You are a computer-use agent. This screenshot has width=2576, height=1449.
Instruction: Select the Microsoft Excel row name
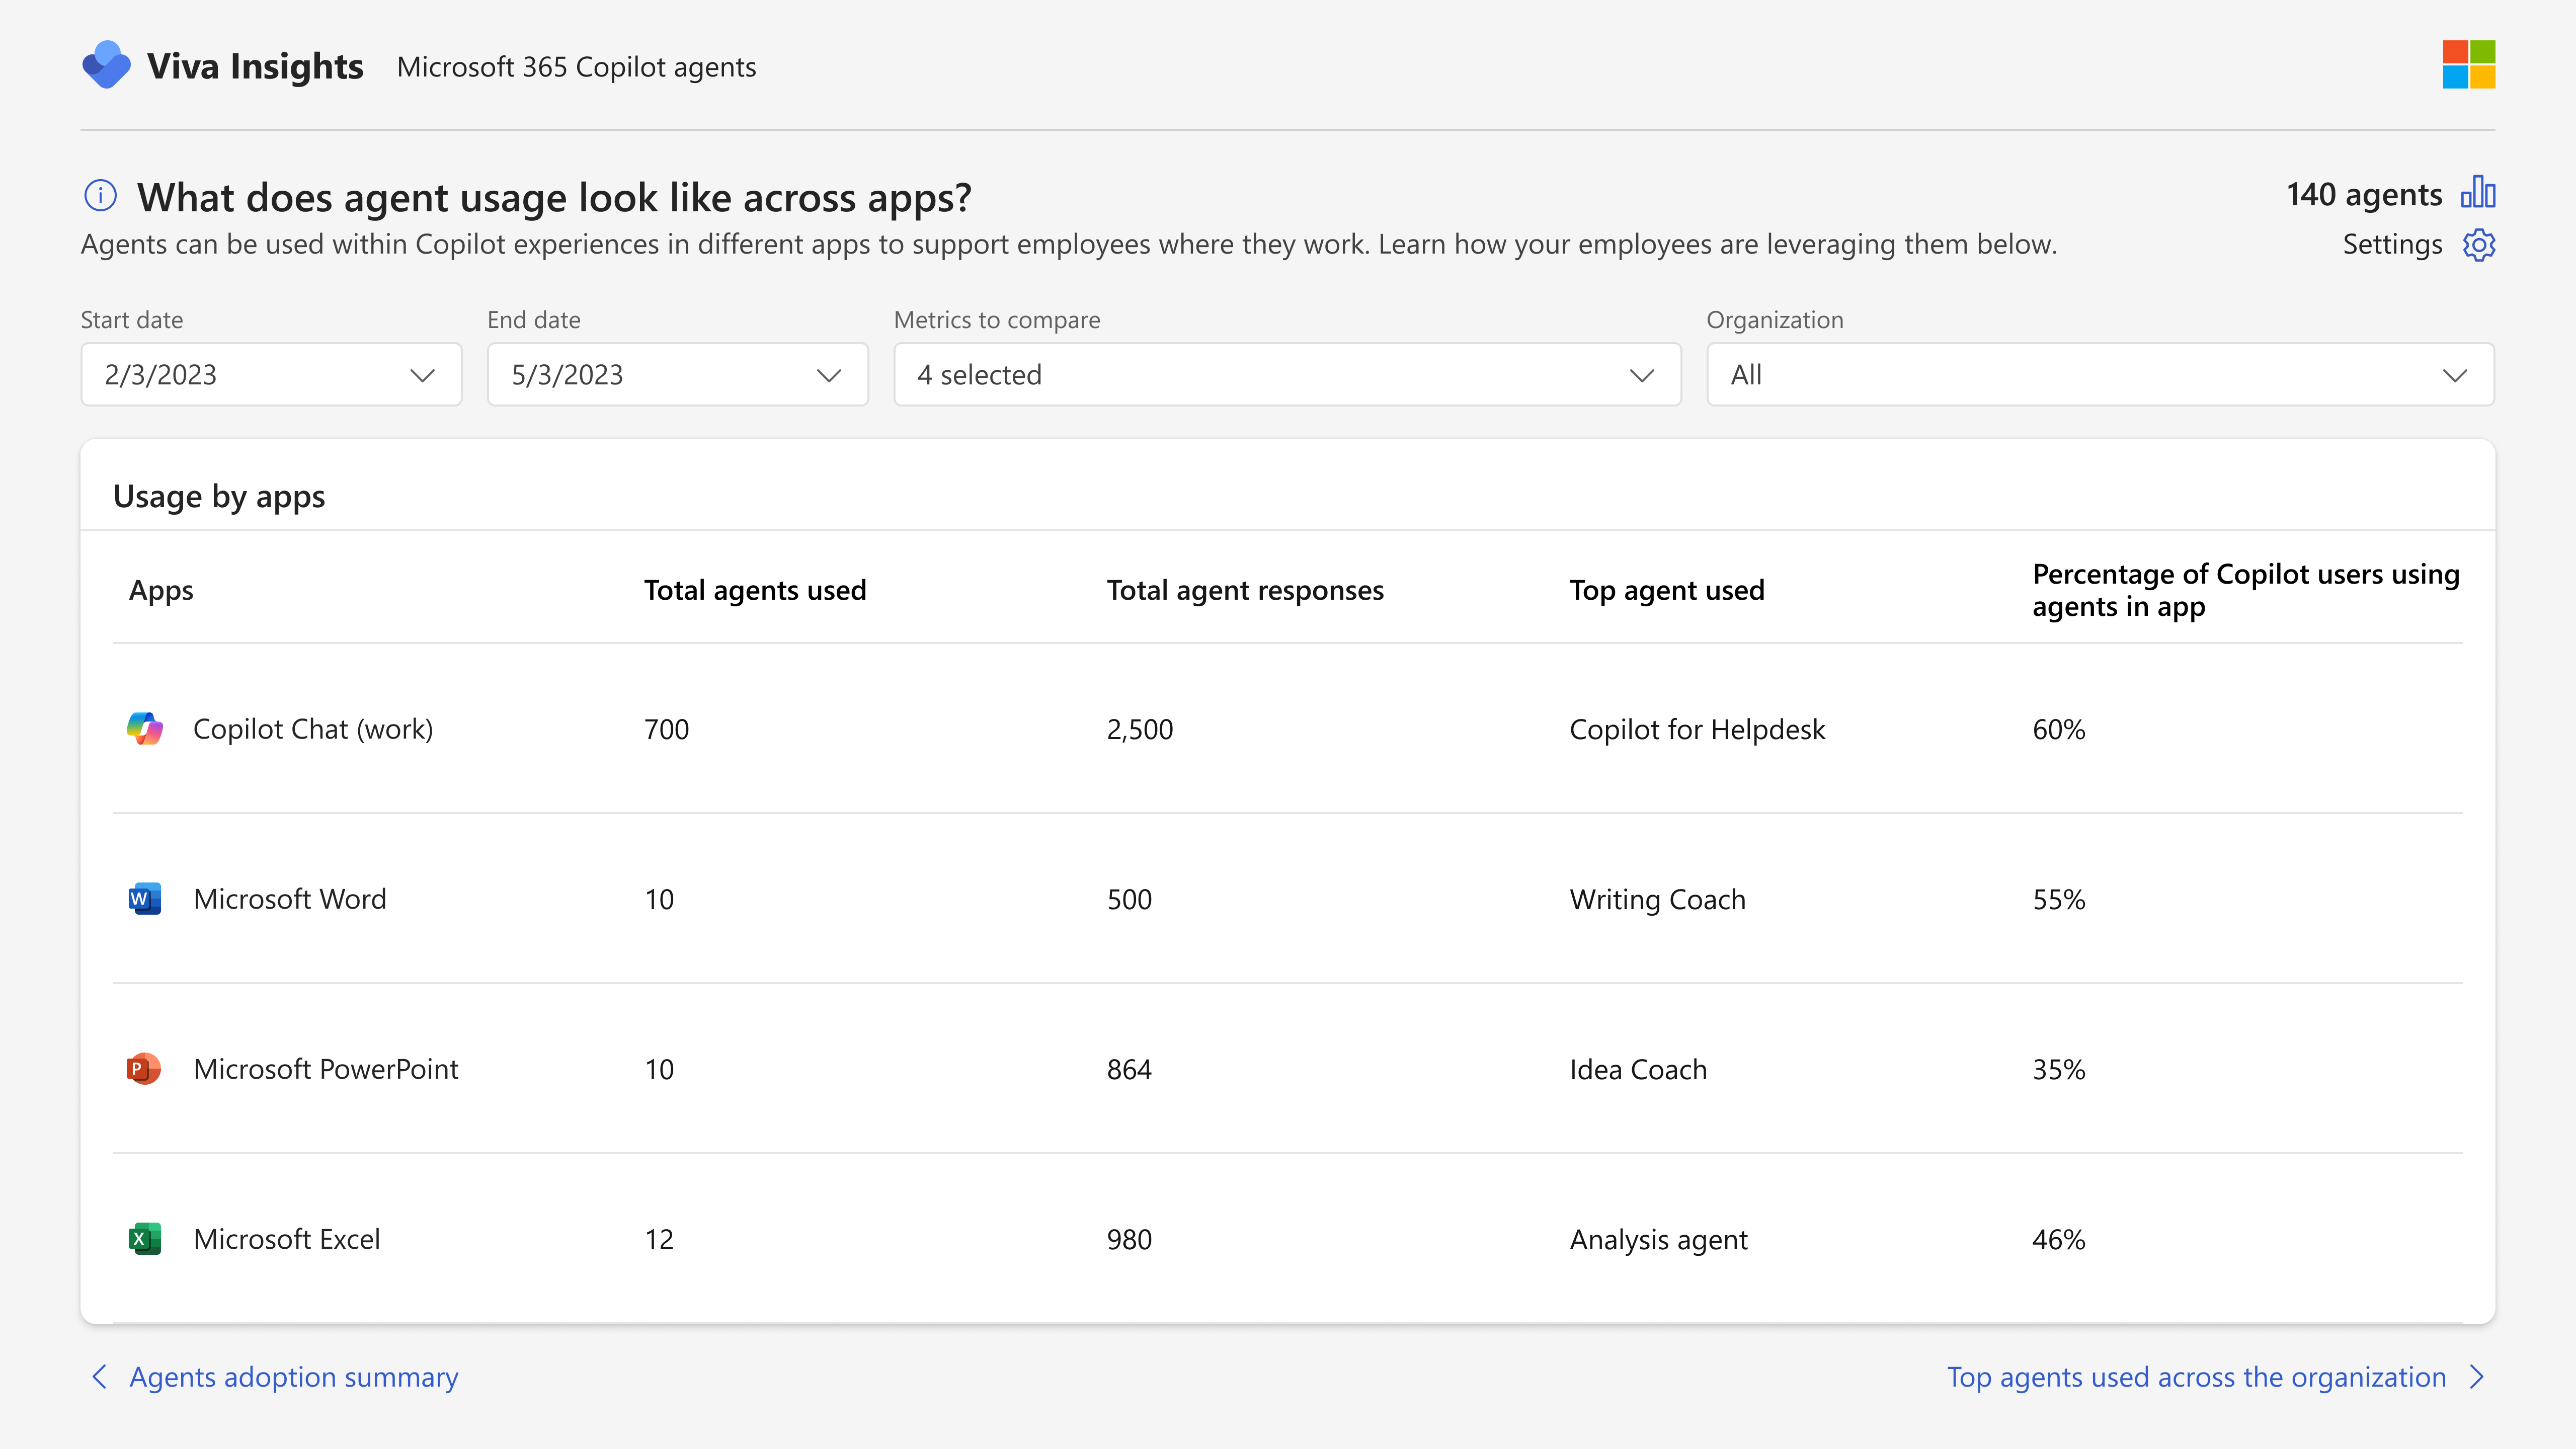pos(287,1239)
